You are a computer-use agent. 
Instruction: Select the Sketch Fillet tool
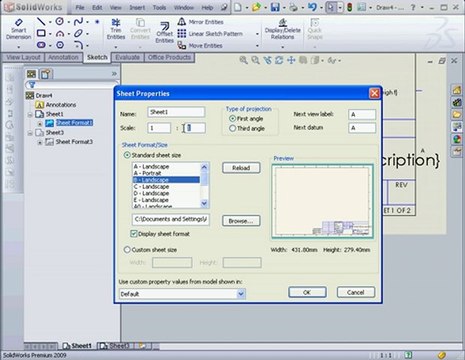coord(78,45)
